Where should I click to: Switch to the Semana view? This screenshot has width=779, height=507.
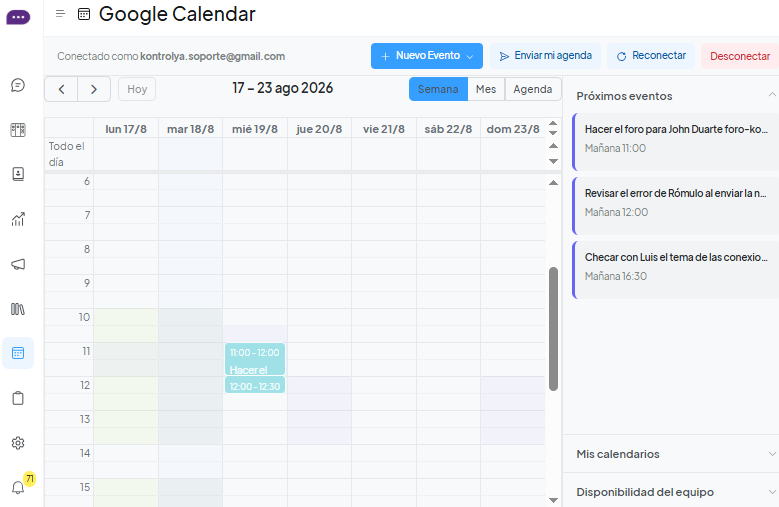coord(438,89)
